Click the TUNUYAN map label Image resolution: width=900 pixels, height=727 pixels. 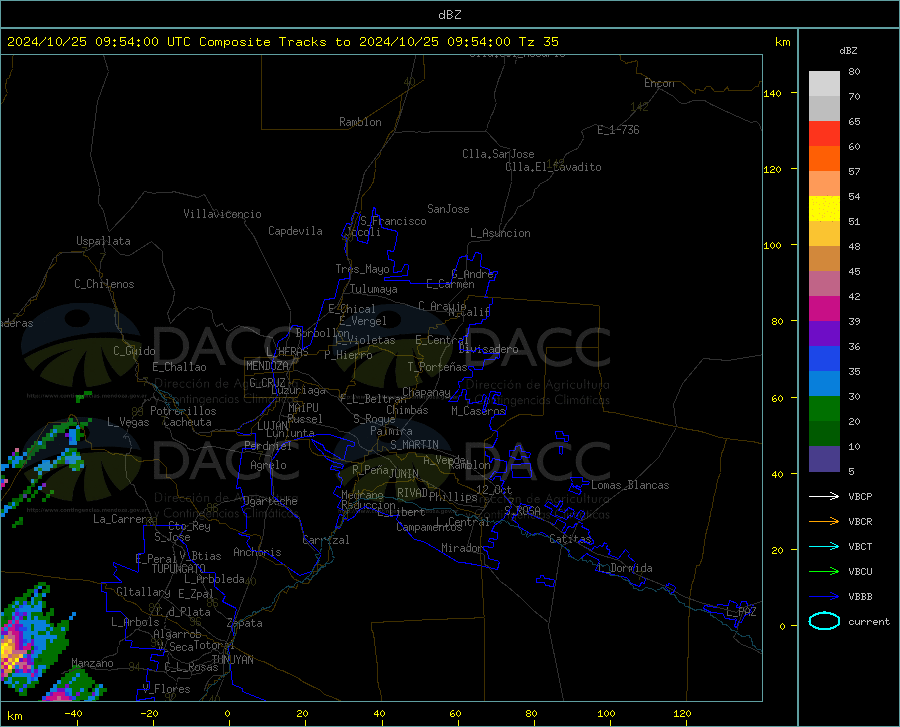click(232, 660)
